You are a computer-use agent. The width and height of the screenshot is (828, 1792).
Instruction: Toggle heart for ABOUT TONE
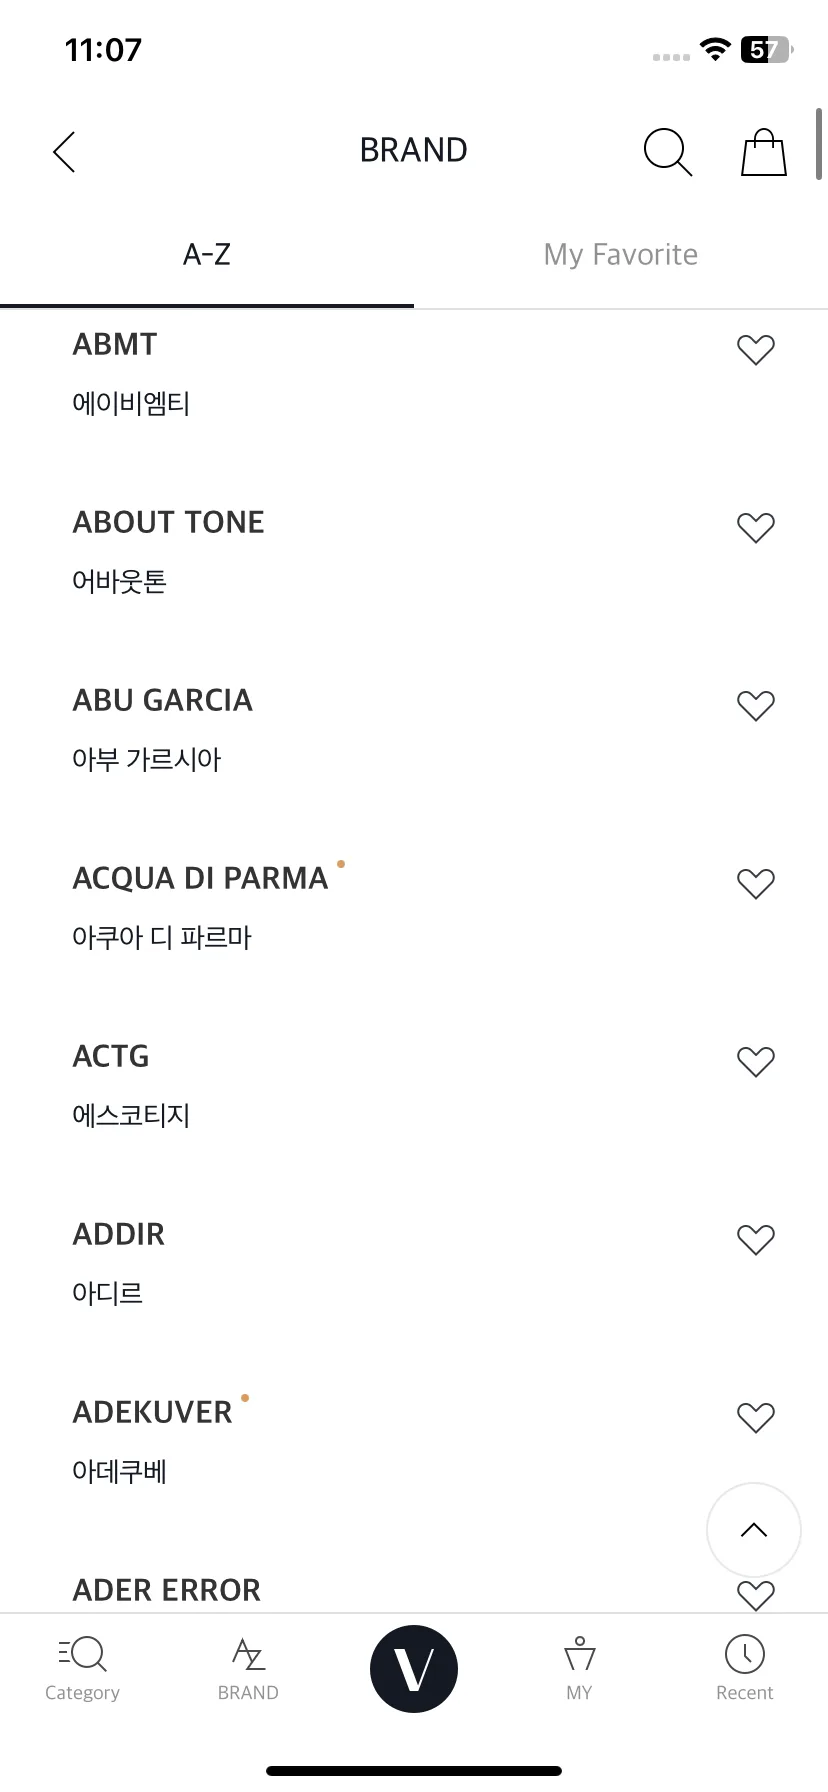pyautogui.click(x=756, y=528)
